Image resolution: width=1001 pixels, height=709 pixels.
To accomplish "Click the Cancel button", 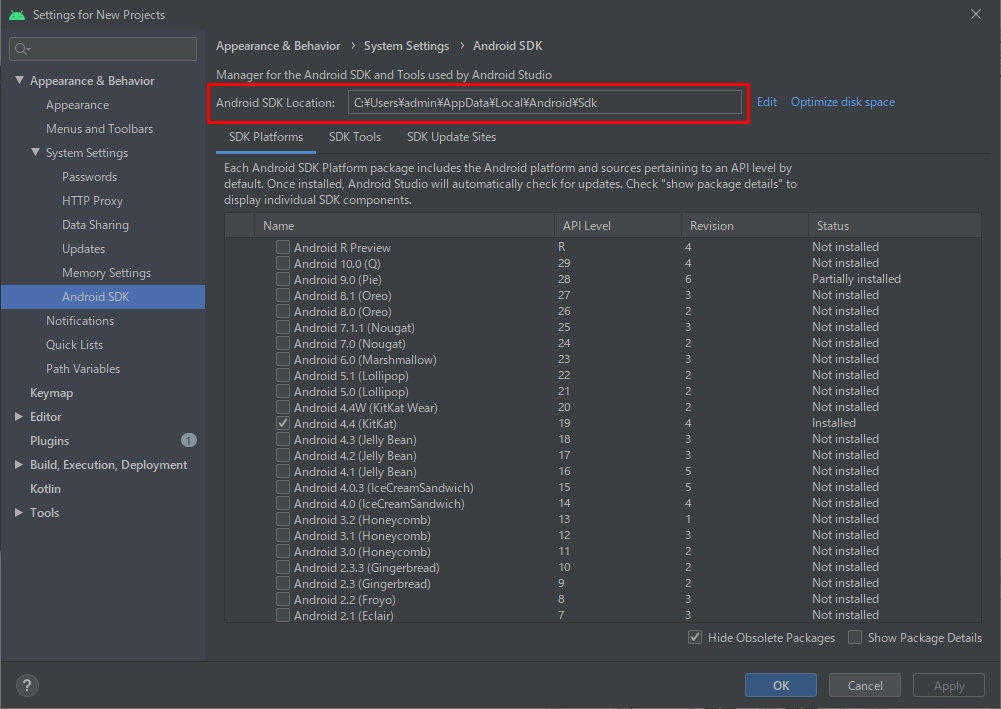I will point(865,685).
